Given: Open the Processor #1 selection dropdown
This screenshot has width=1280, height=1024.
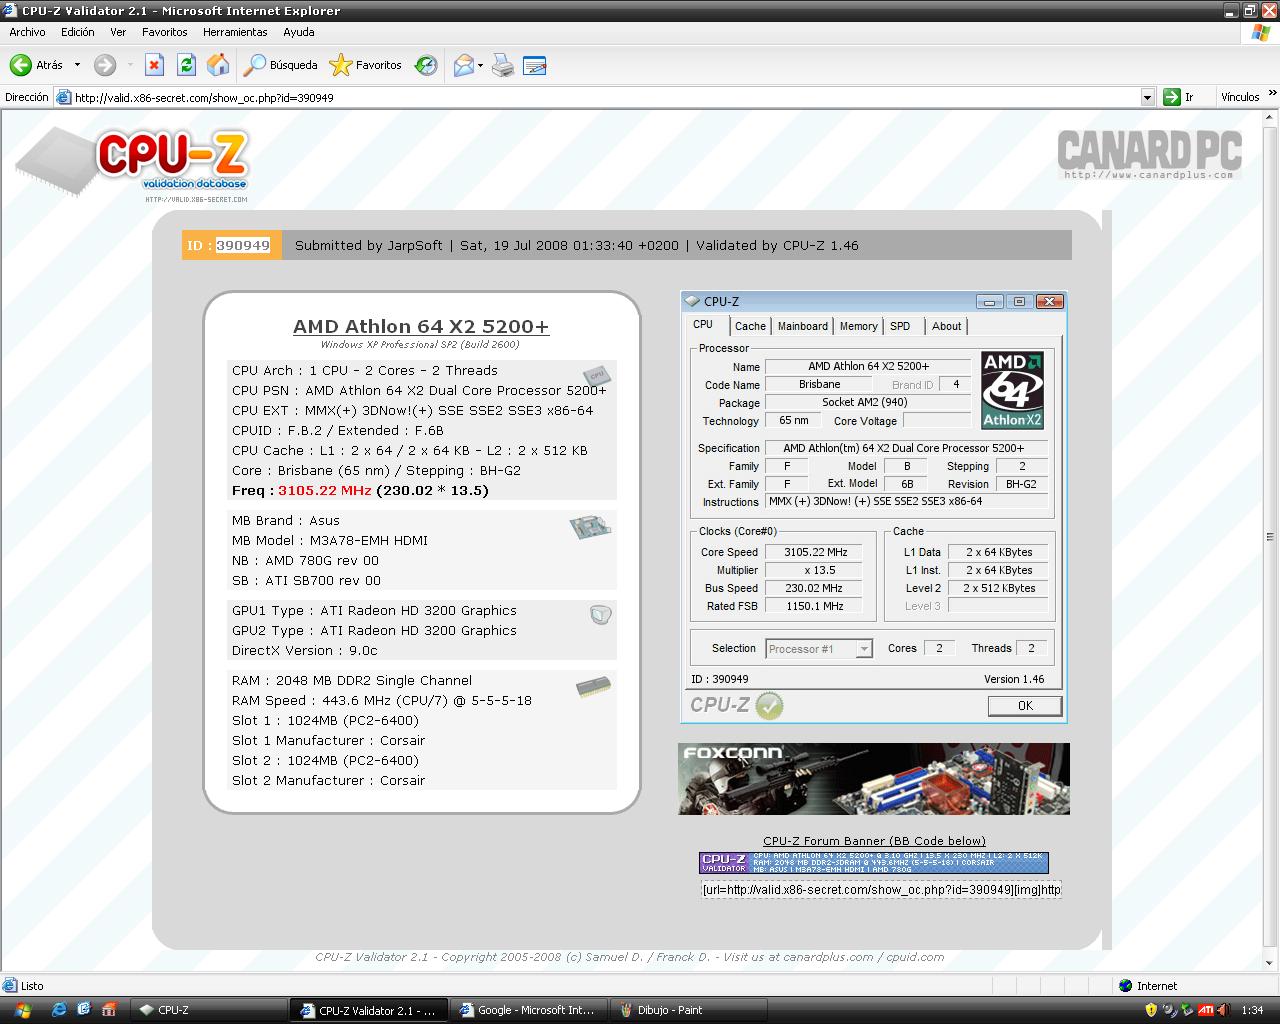Looking at the screenshot, I should [x=819, y=648].
